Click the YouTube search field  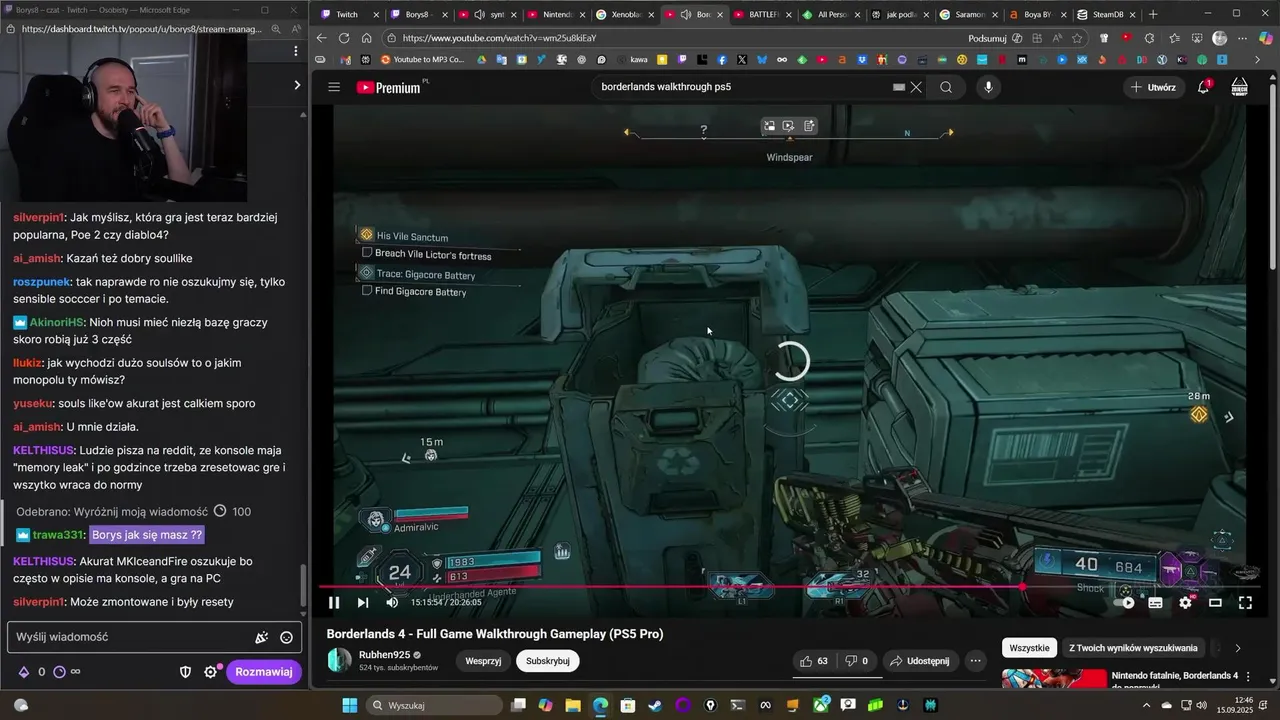pyautogui.click(x=745, y=87)
